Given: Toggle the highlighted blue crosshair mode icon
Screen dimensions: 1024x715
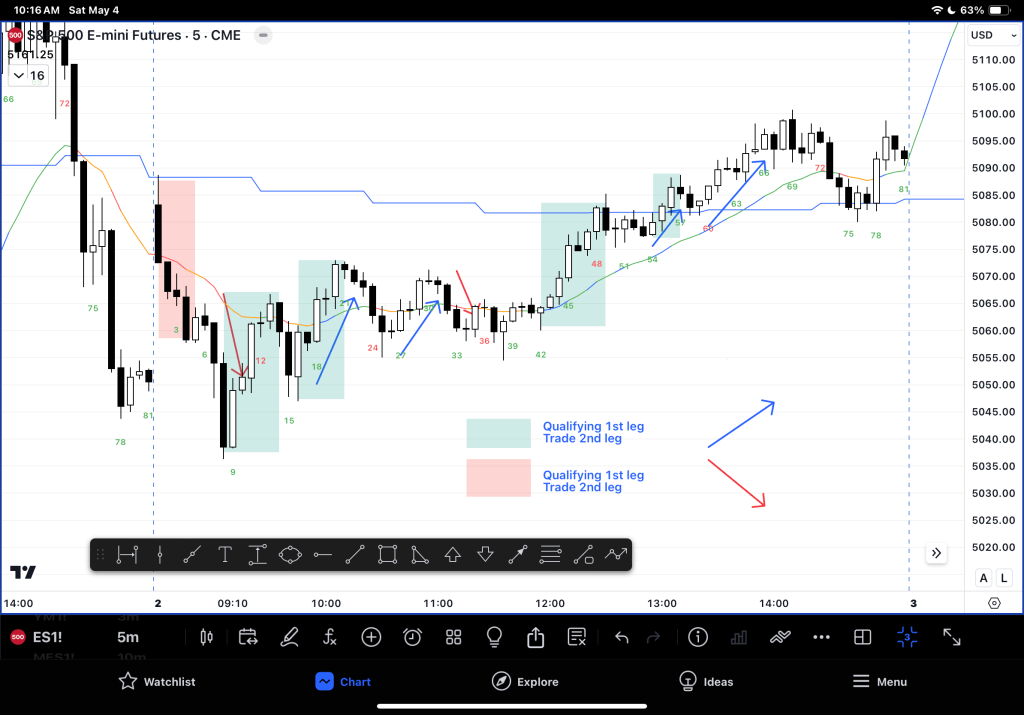Looking at the screenshot, I should [907, 637].
